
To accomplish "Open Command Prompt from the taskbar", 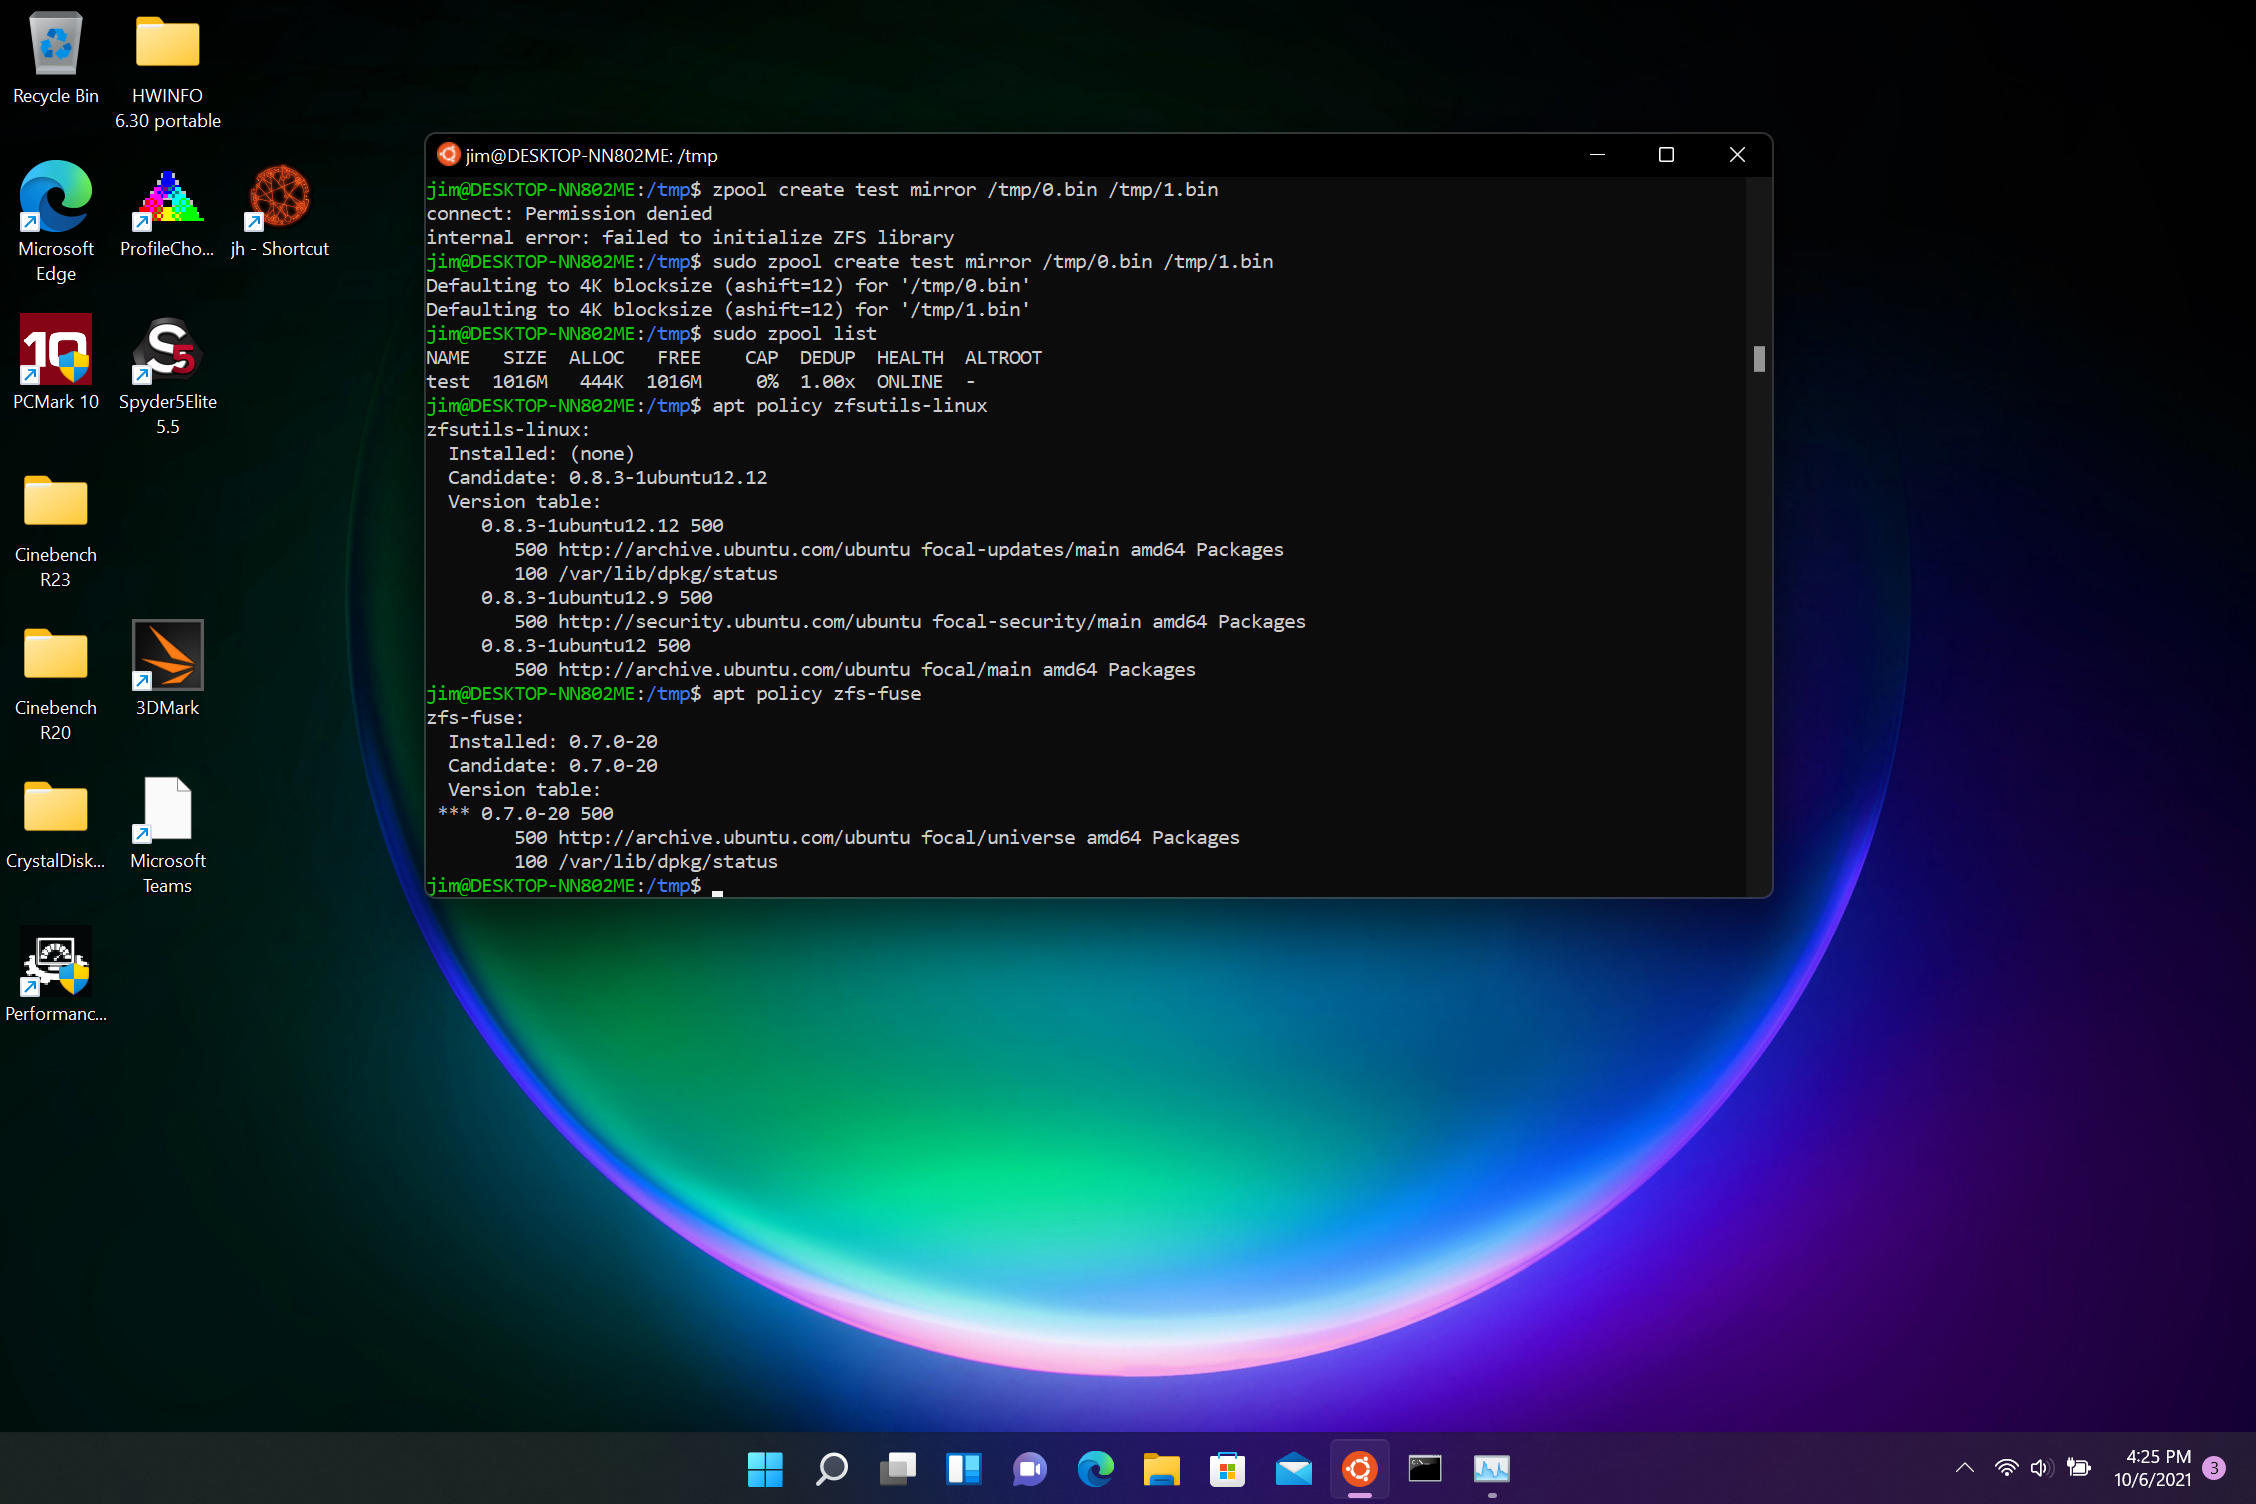I will [1425, 1470].
